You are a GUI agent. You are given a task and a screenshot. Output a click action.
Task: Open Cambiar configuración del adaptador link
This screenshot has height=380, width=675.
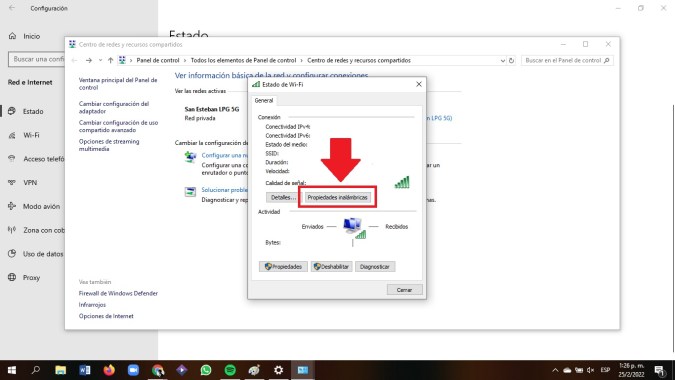pos(114,107)
